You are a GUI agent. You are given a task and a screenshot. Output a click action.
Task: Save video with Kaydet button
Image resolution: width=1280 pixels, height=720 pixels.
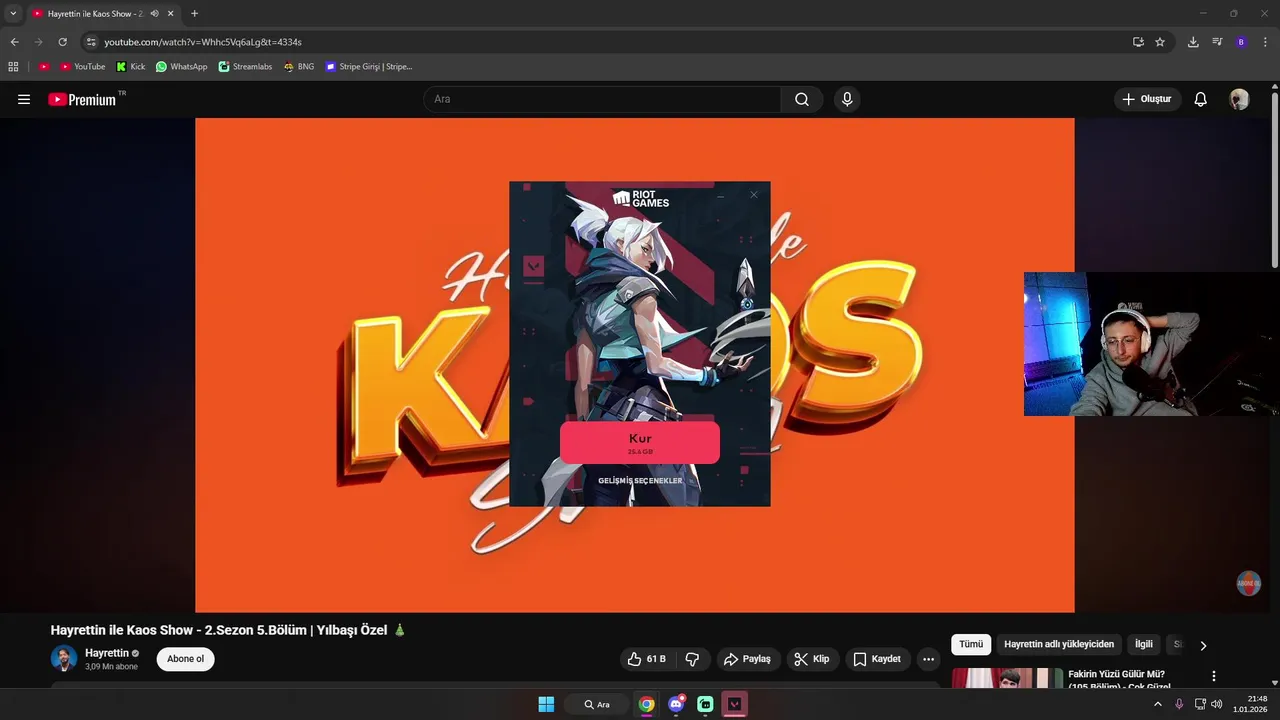point(877,659)
